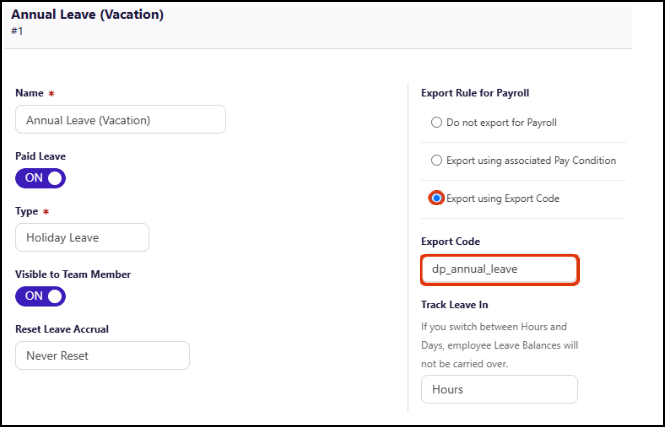The image size is (665, 427).
Task: Click the Paid Leave label text
Action: coord(41,156)
